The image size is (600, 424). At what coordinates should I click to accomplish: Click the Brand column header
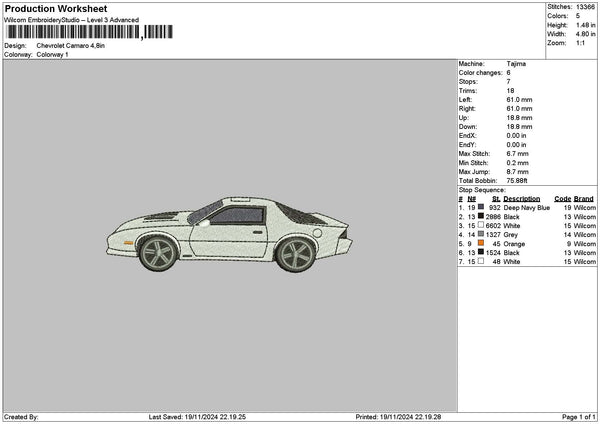point(585,198)
